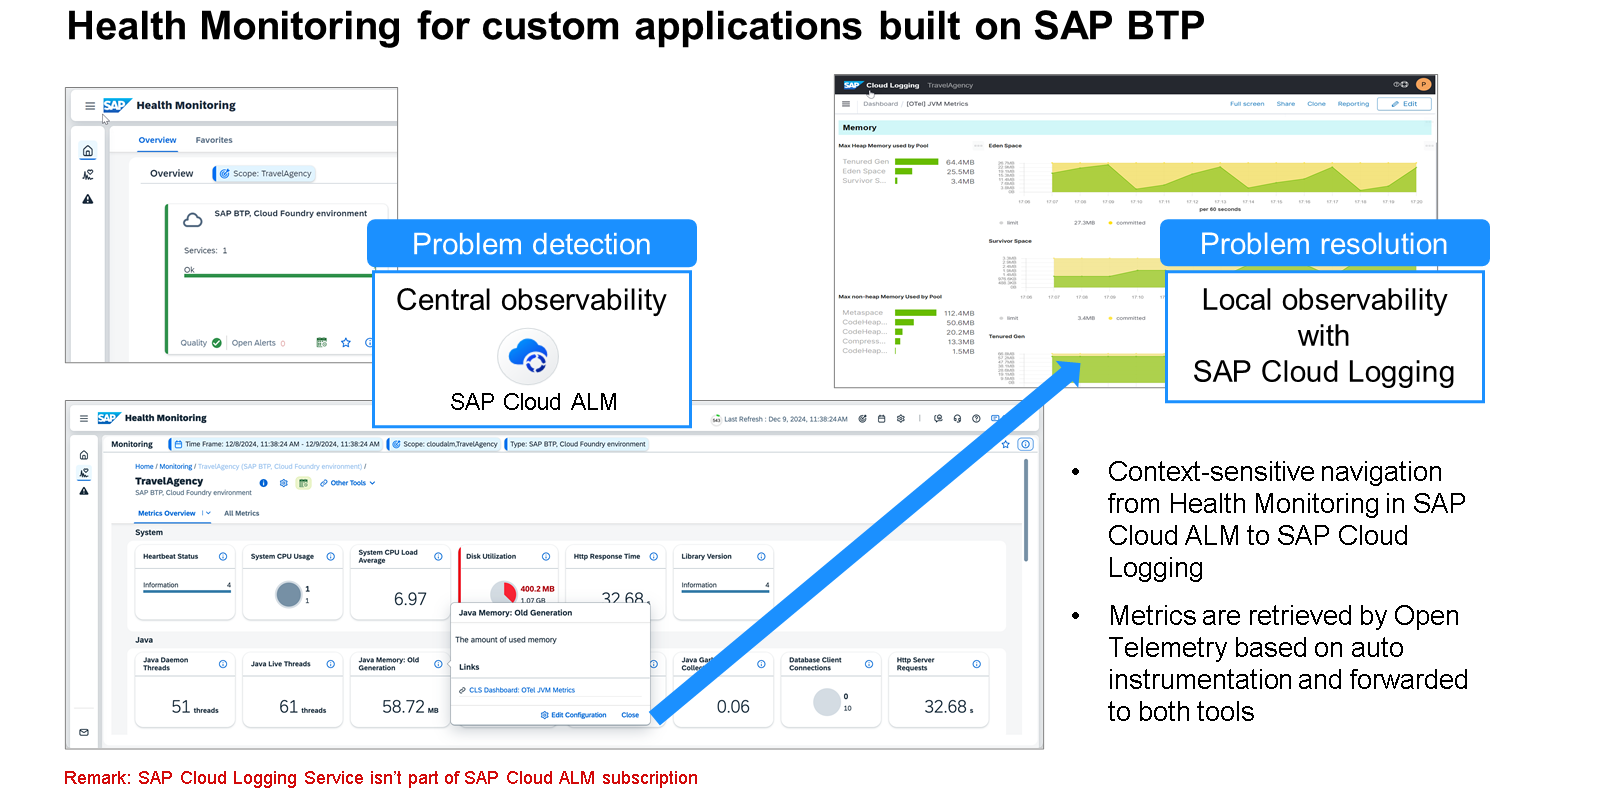Open mail icon at bottom of lower sidebar

tap(84, 732)
